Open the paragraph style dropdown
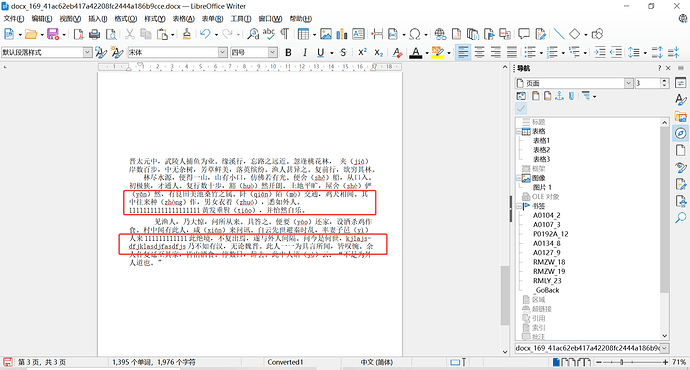This screenshot has height=370, width=690. click(88, 52)
